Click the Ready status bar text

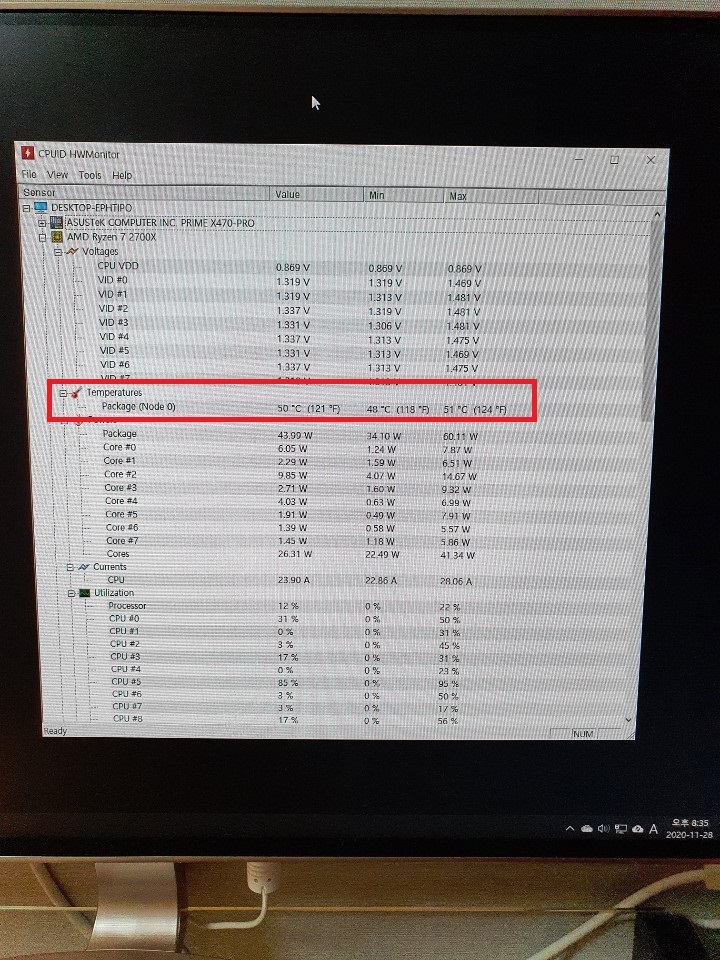55,731
